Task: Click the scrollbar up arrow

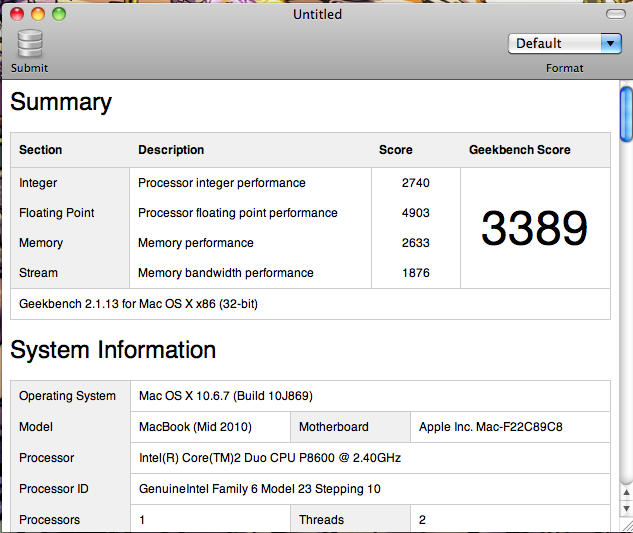Action: 626,493
